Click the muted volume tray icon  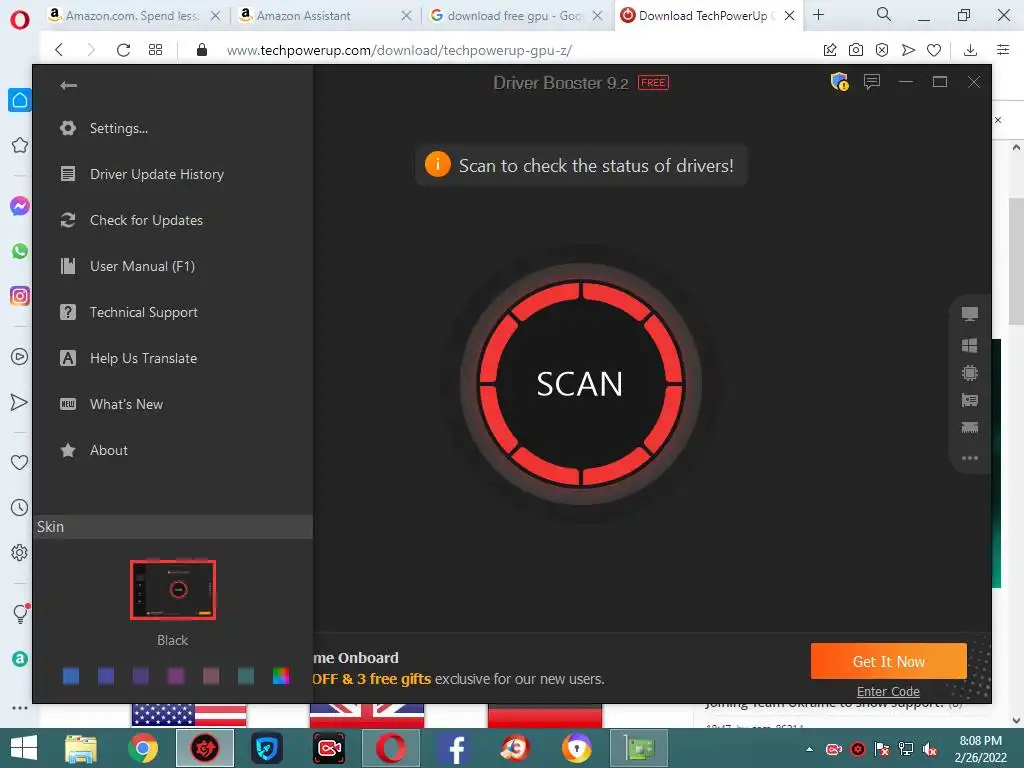coord(930,749)
